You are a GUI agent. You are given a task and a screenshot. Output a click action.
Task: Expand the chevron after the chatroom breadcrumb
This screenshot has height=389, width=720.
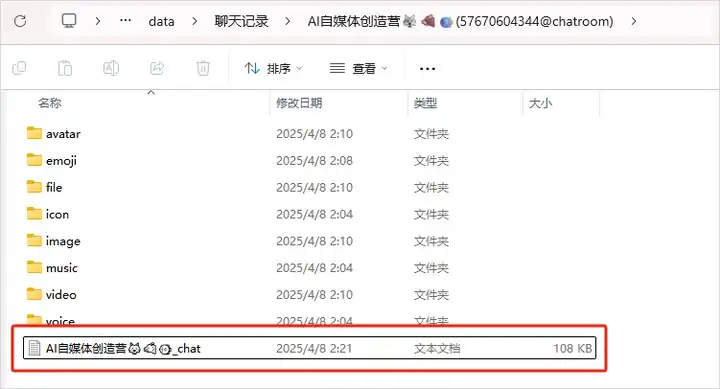[x=634, y=21]
